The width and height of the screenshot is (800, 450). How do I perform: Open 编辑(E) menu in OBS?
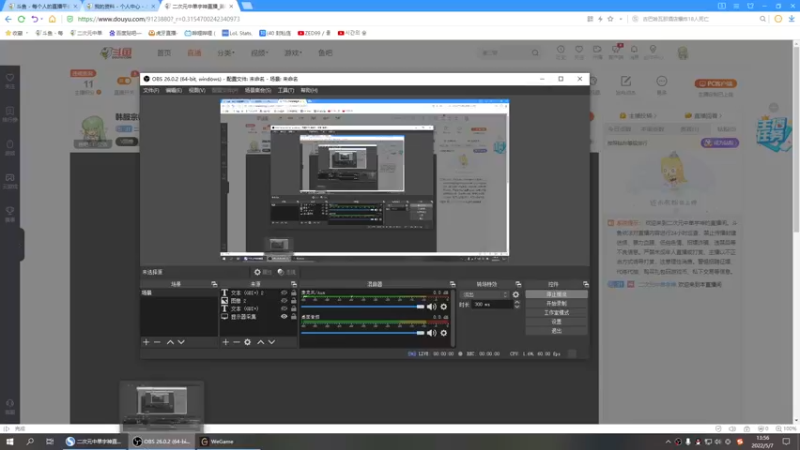[x=173, y=90]
